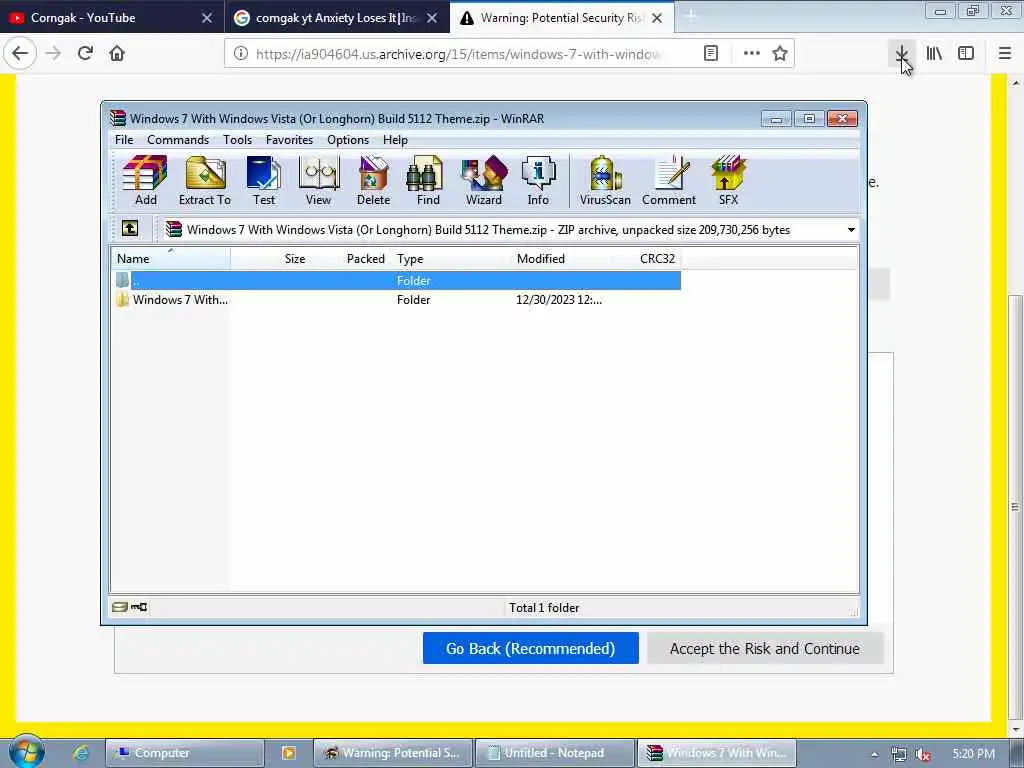Click the muted volume tray icon
1024x768 pixels.
tap(922, 754)
